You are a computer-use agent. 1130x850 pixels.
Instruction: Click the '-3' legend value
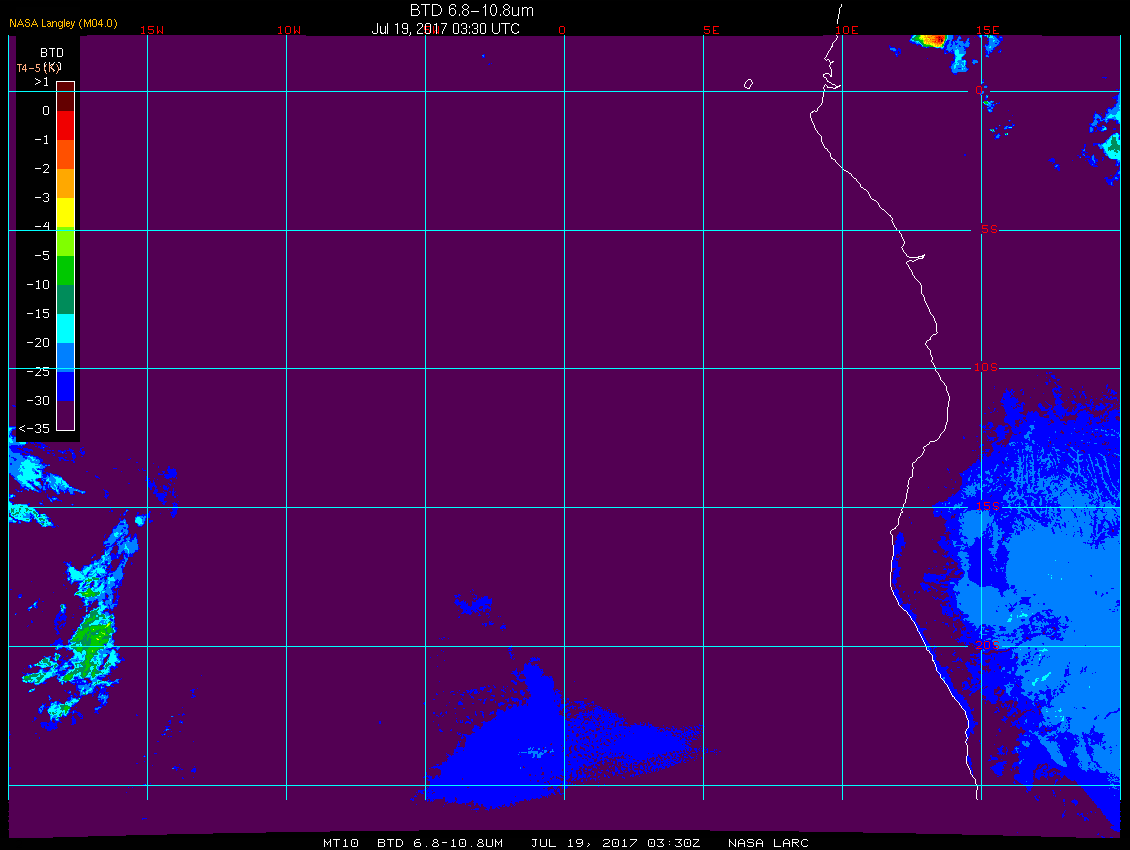click(42, 198)
